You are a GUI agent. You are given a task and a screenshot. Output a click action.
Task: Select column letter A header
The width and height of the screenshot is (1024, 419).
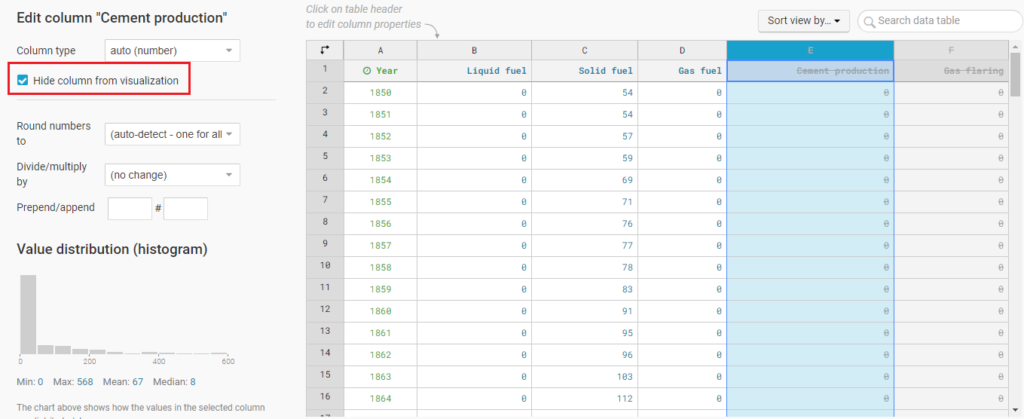point(380,49)
